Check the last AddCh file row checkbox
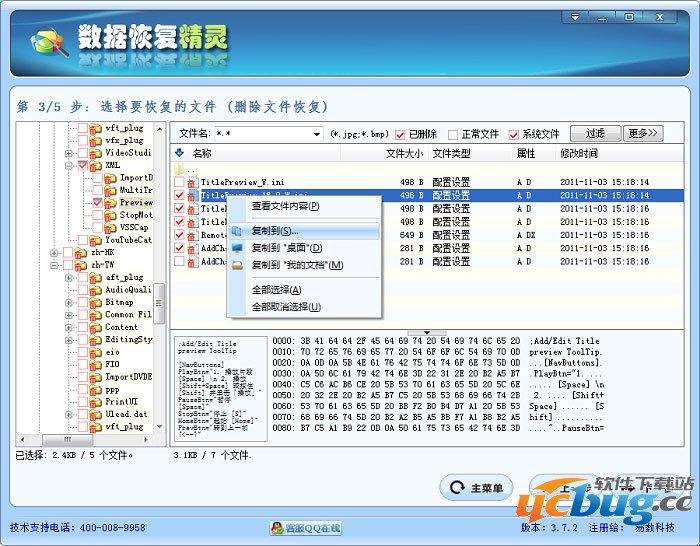 coord(179,261)
